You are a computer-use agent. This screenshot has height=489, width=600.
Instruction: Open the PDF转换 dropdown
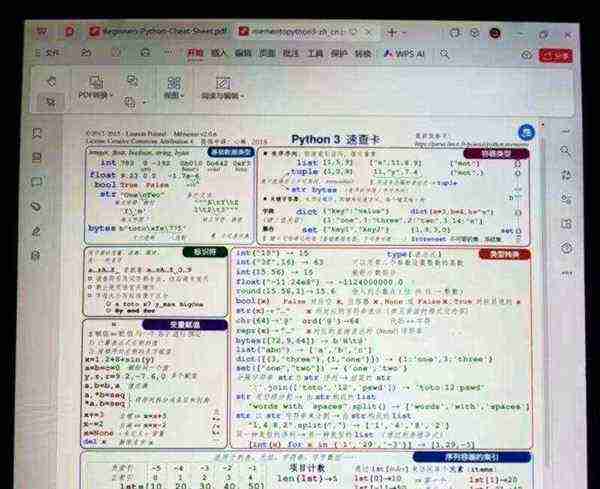click(95, 87)
